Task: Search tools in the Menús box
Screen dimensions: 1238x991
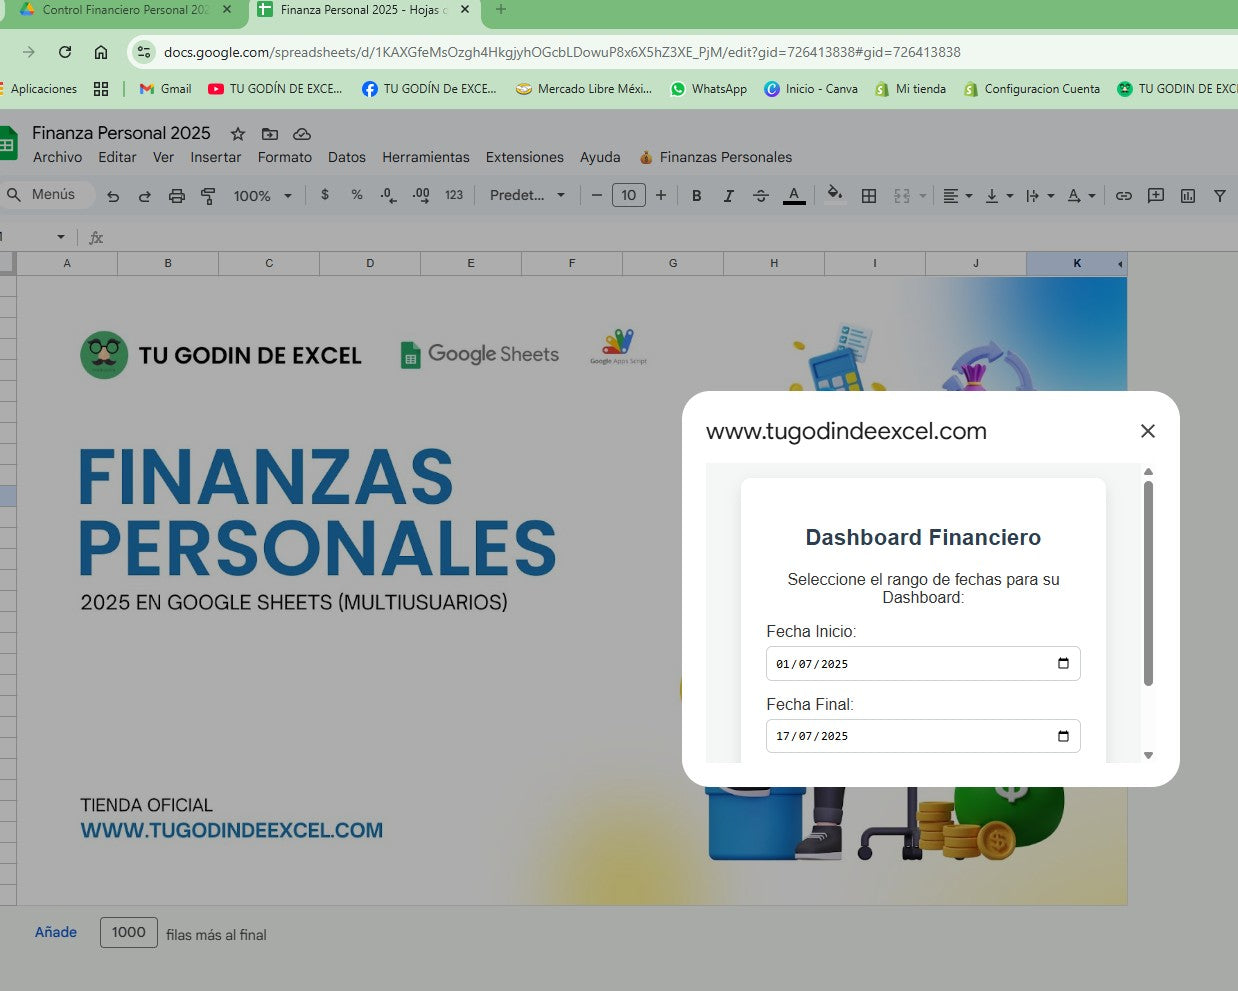Action: [x=48, y=195]
